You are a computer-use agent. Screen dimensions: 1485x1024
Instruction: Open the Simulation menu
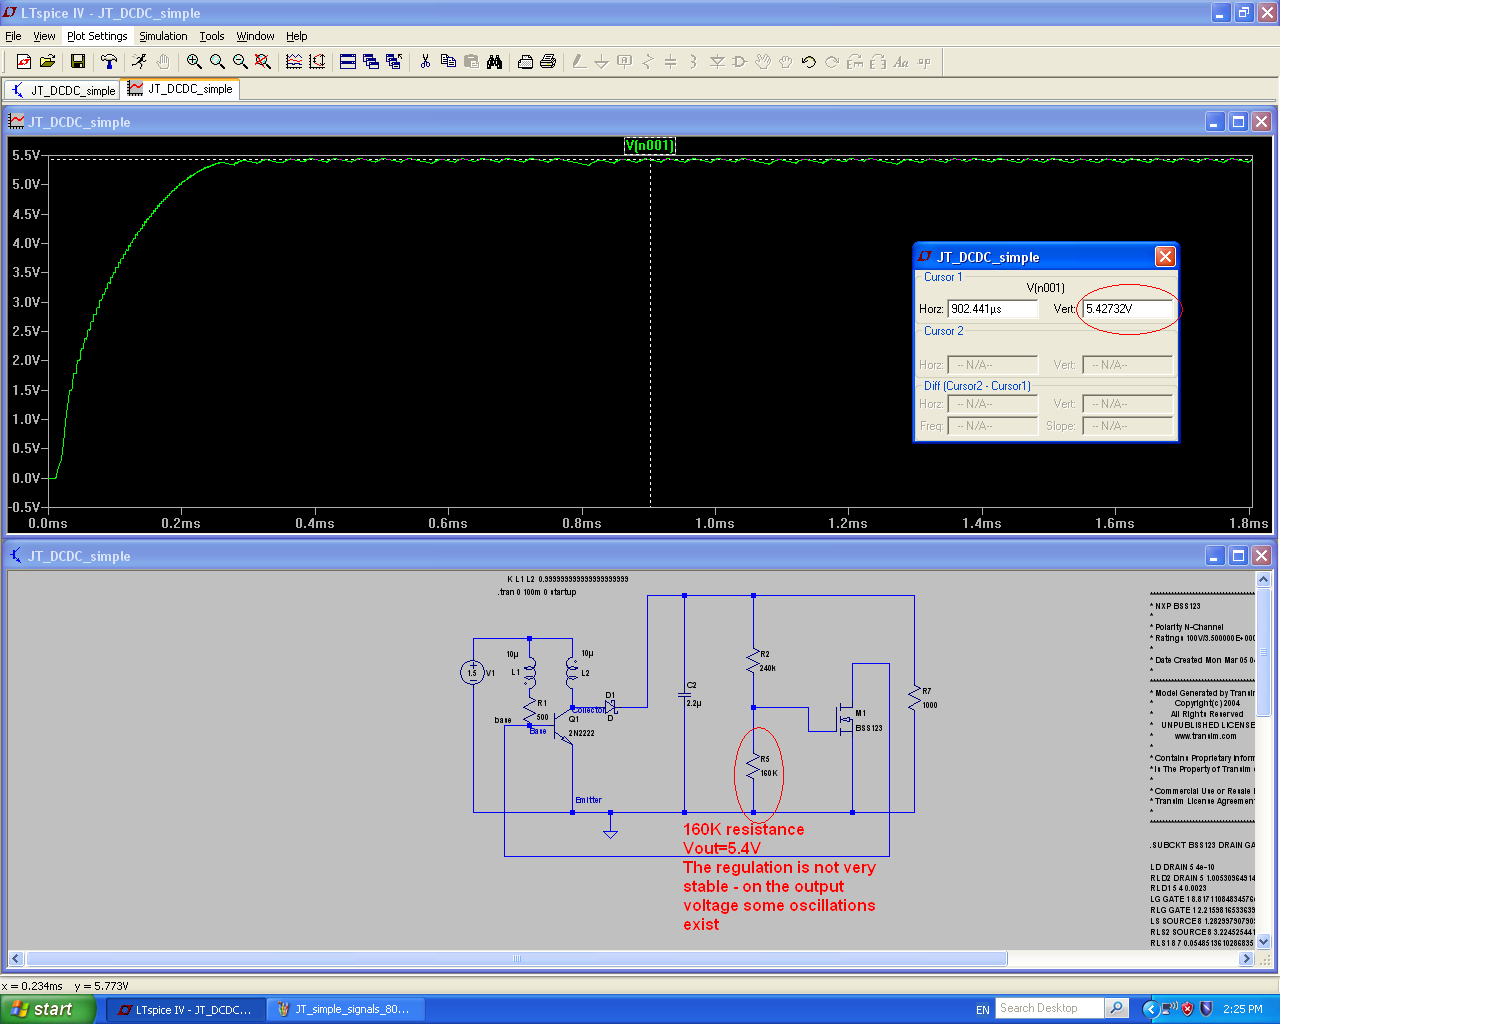pyautogui.click(x=163, y=36)
